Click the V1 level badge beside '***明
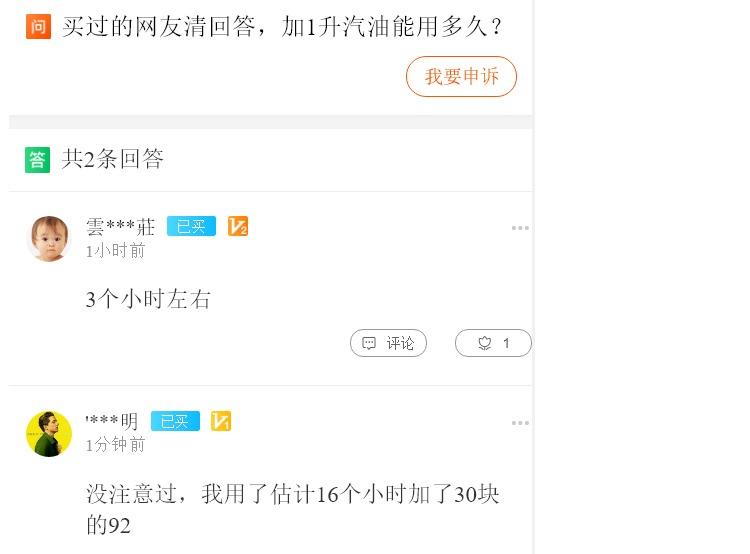Viewport: 750px width, 554px height. [x=221, y=421]
